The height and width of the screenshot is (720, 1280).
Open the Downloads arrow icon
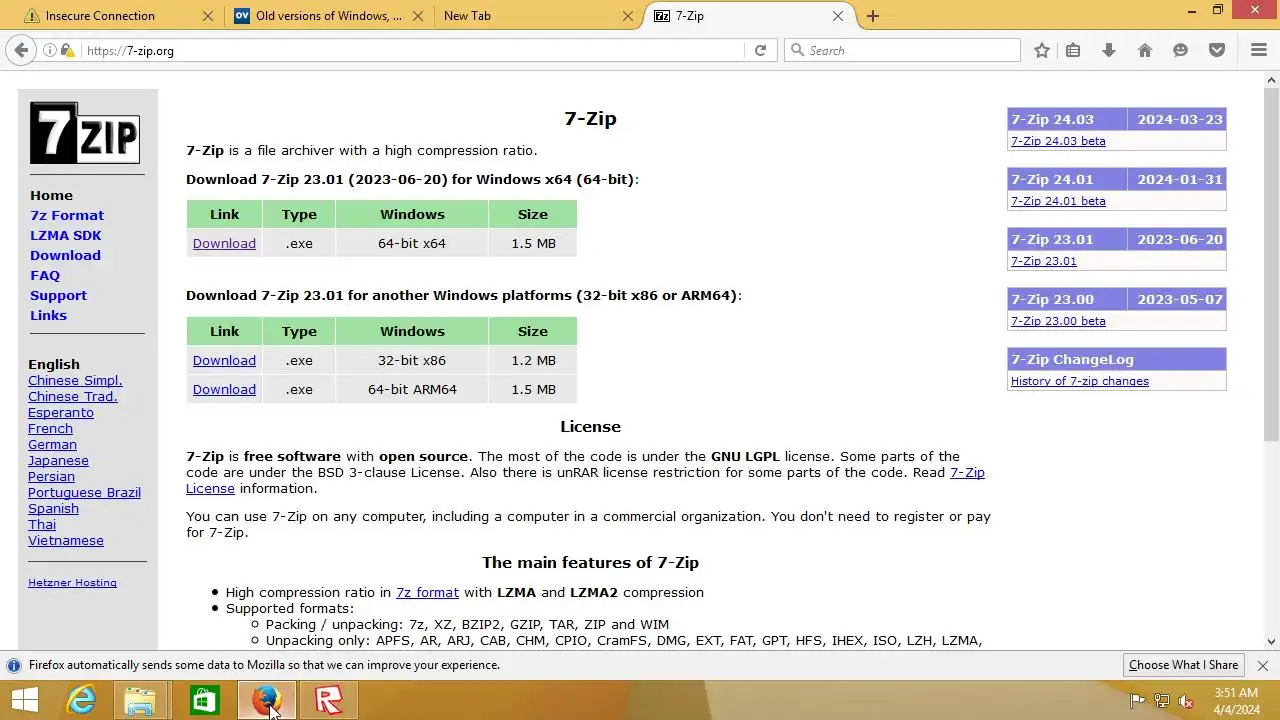(1108, 50)
